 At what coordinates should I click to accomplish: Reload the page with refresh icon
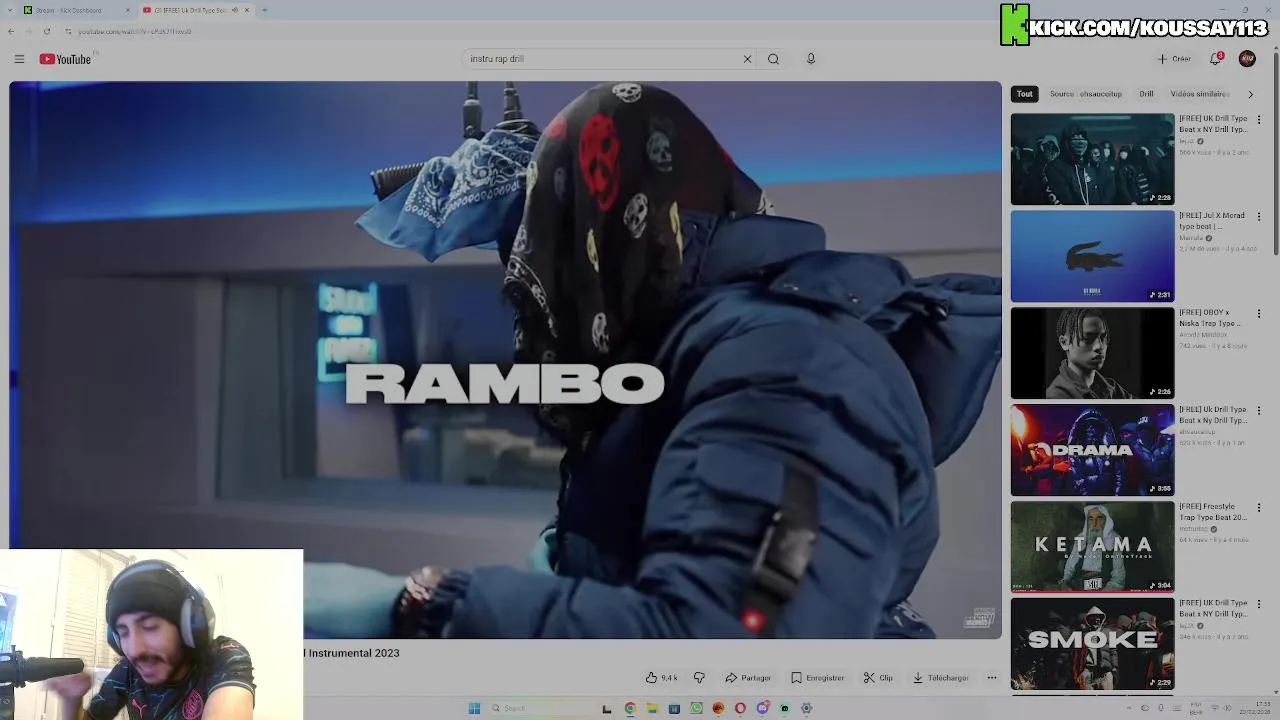(x=46, y=31)
